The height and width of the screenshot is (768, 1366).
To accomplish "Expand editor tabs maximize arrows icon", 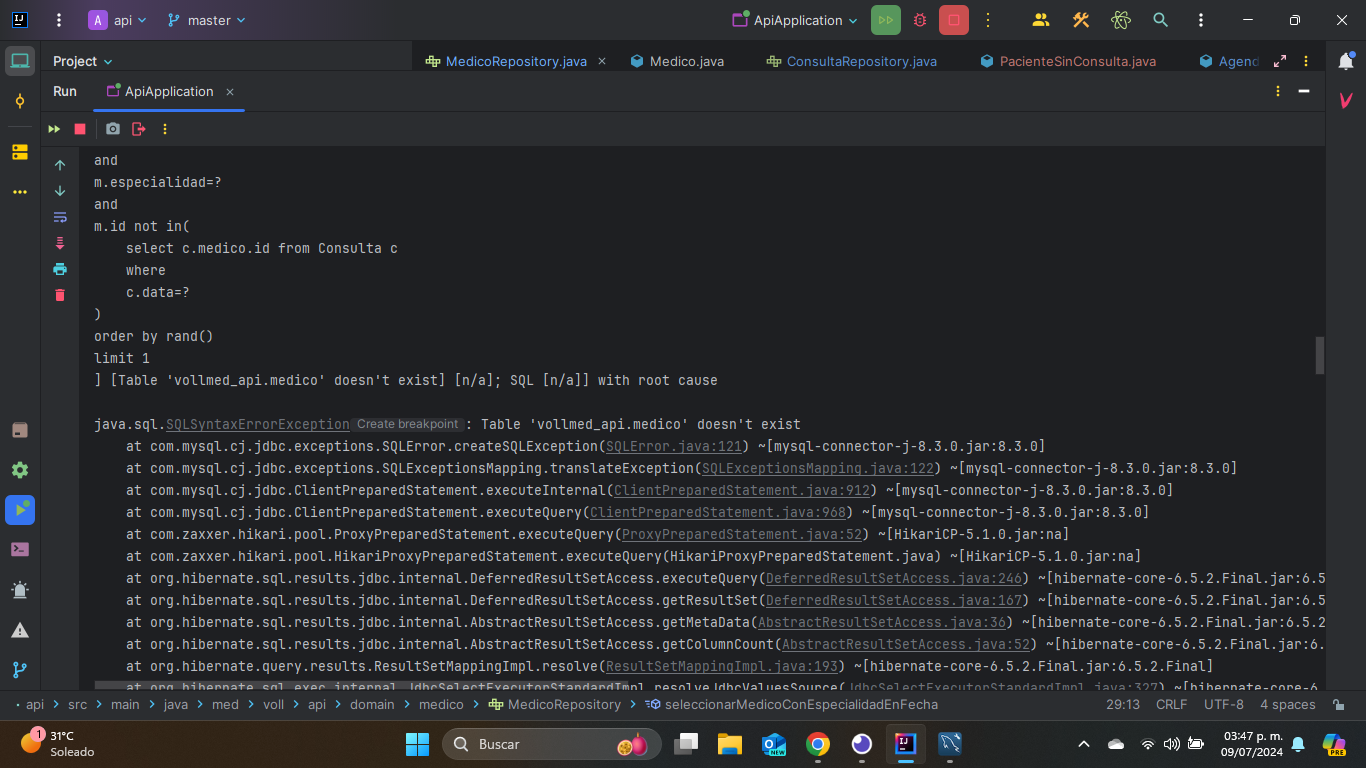I will click(x=1280, y=61).
